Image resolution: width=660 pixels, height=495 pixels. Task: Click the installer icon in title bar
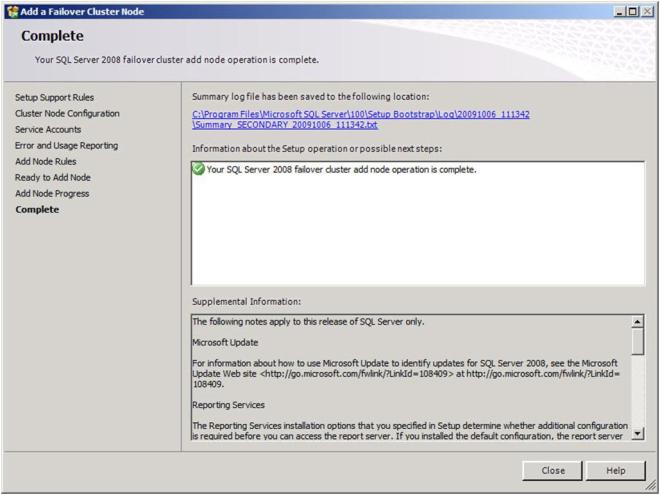(x=11, y=10)
